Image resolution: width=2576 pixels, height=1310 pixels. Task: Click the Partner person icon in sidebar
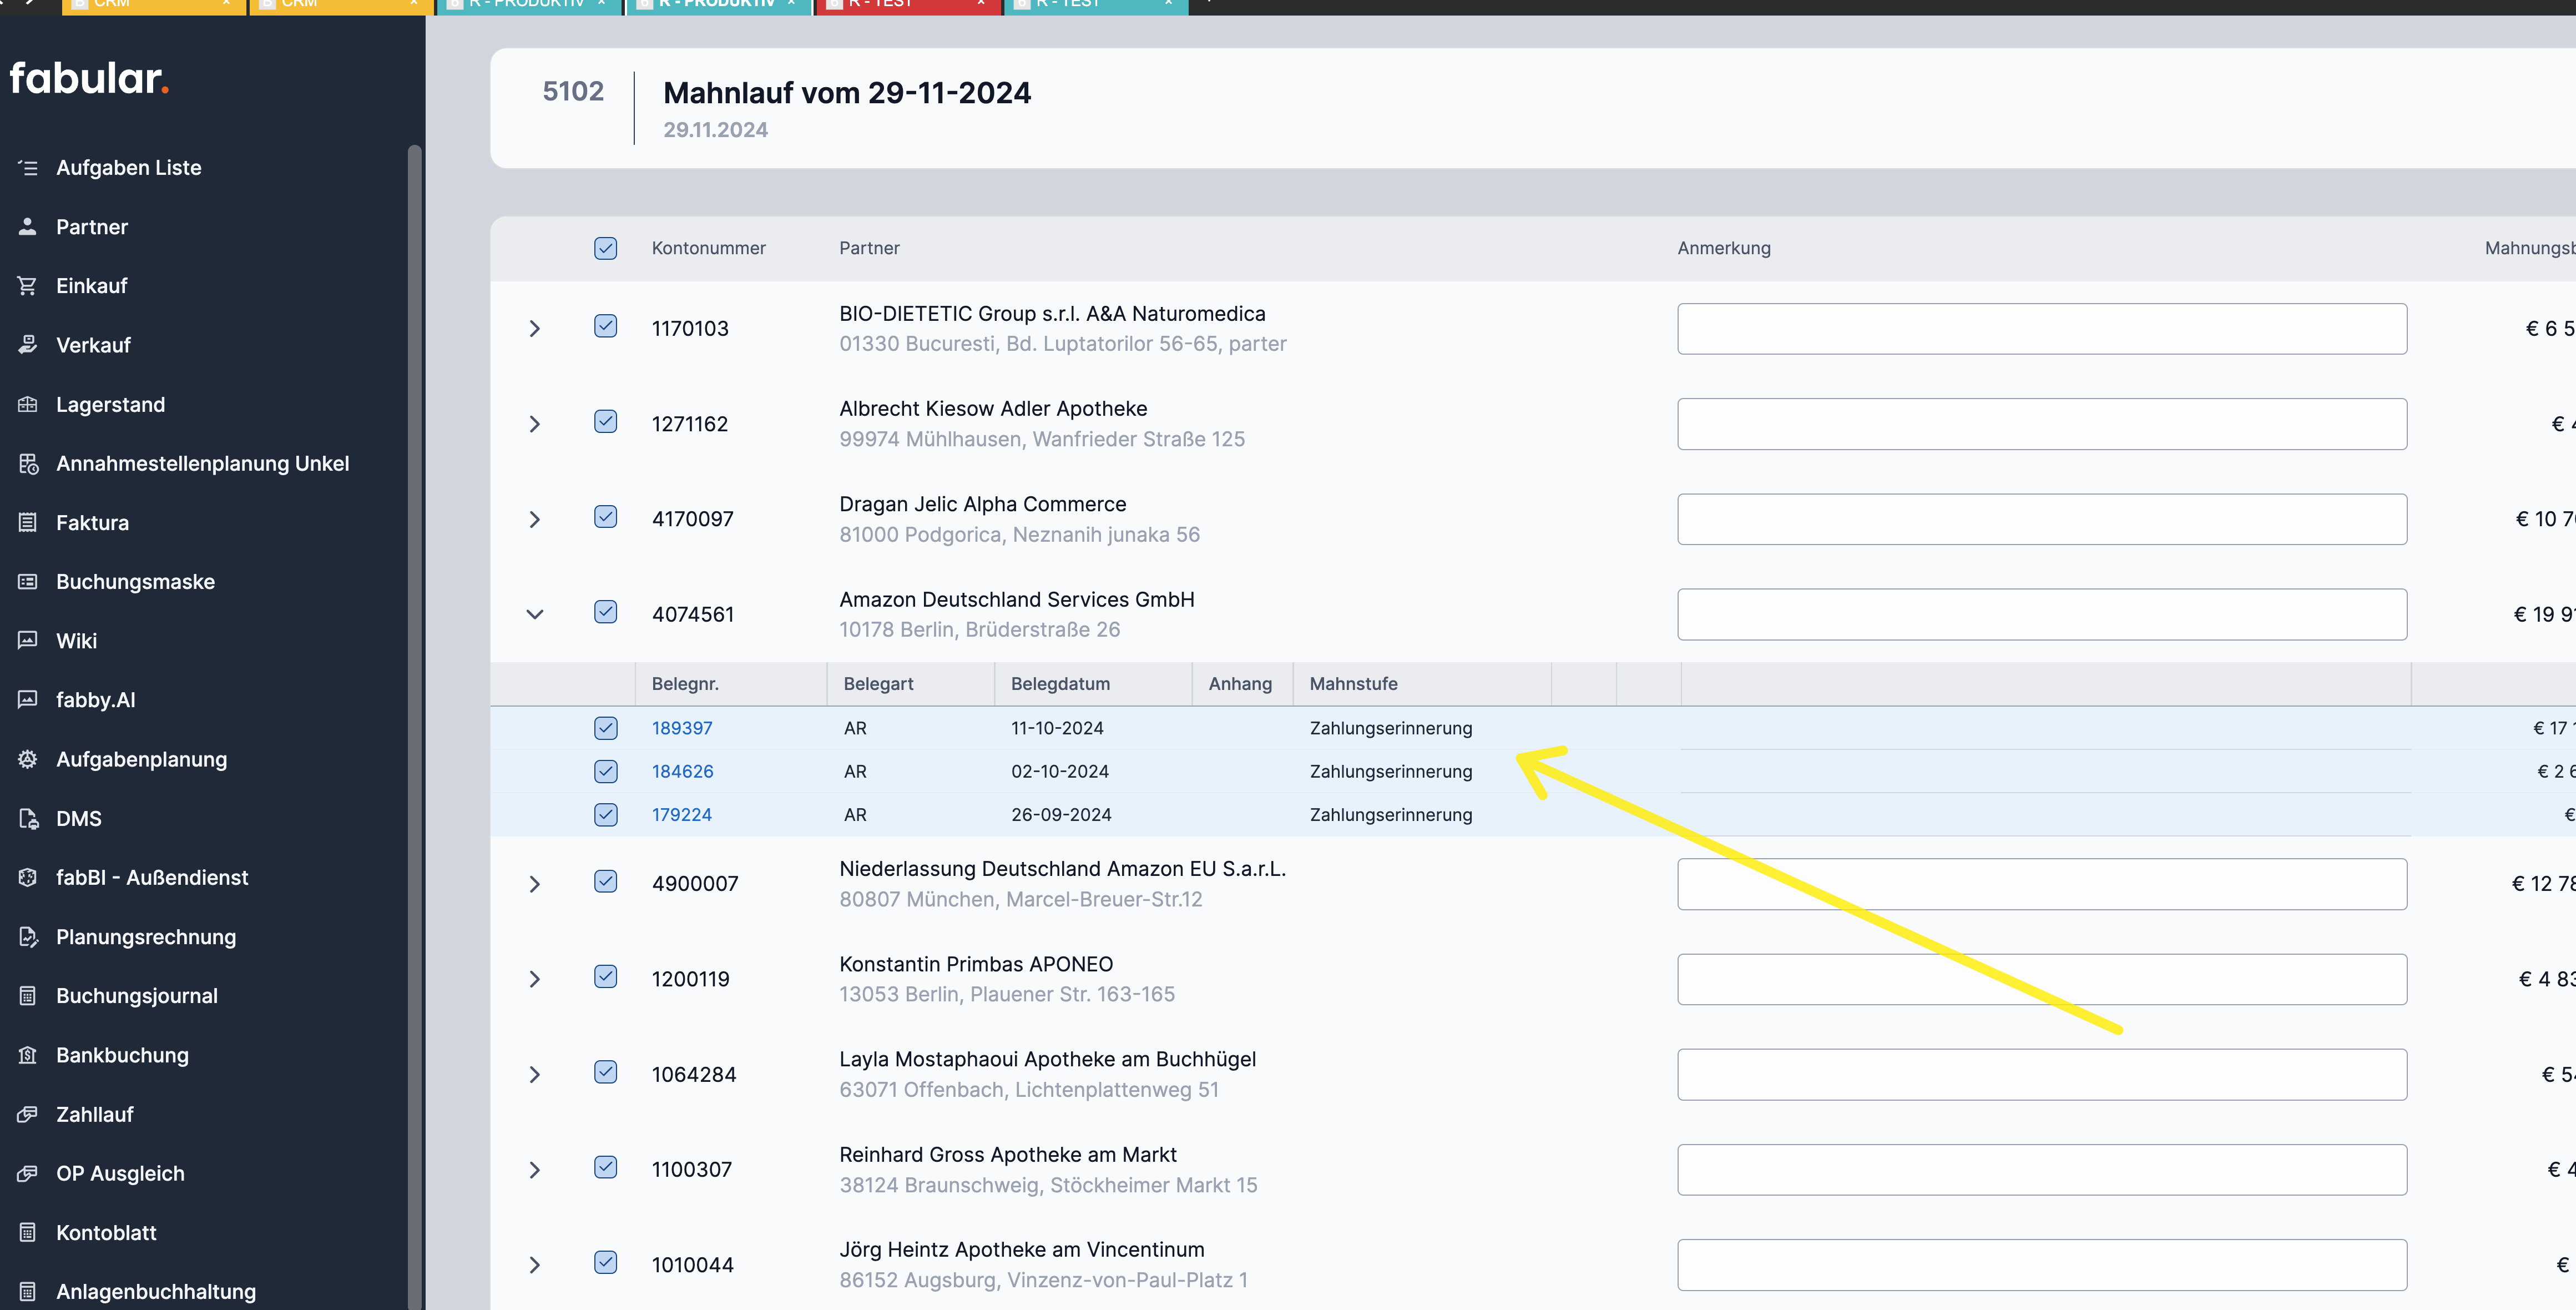pos(28,227)
